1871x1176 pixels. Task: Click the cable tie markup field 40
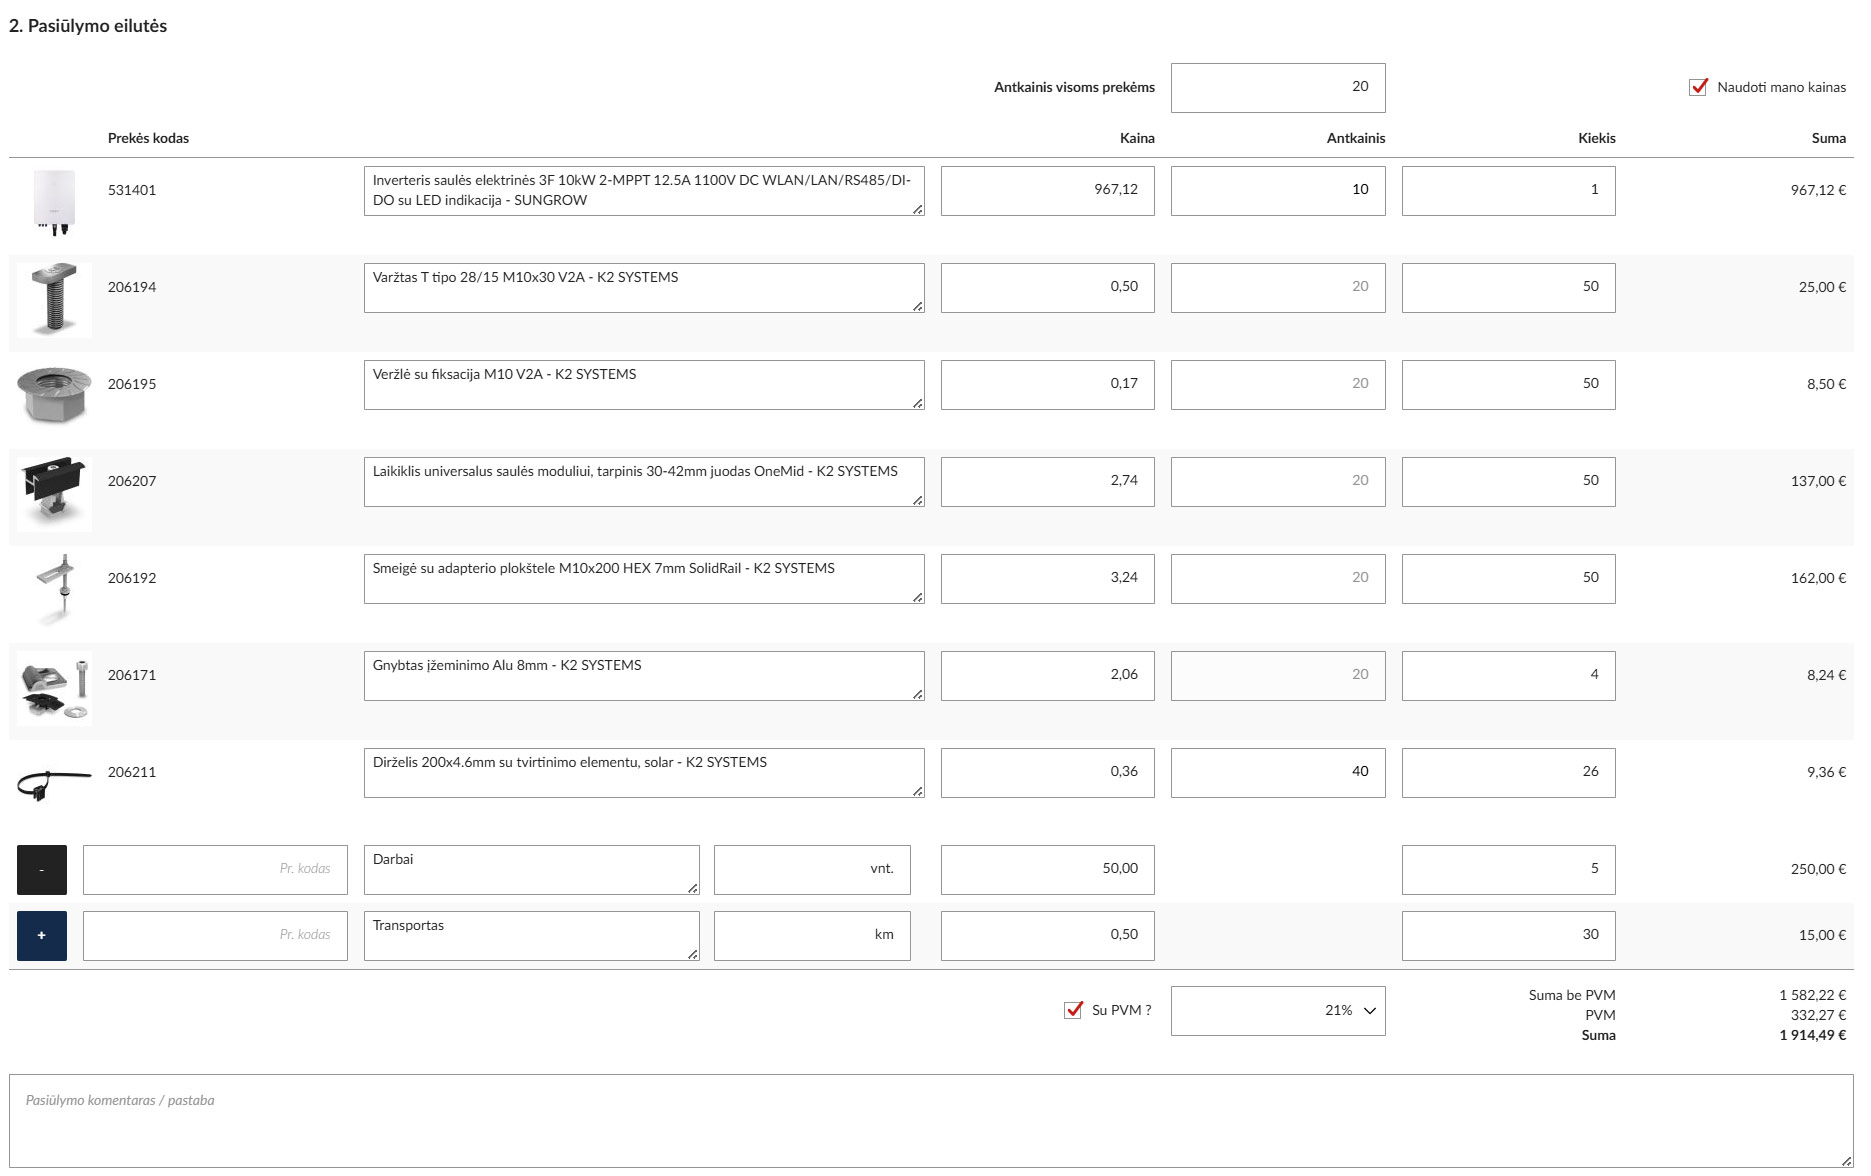pos(1277,773)
